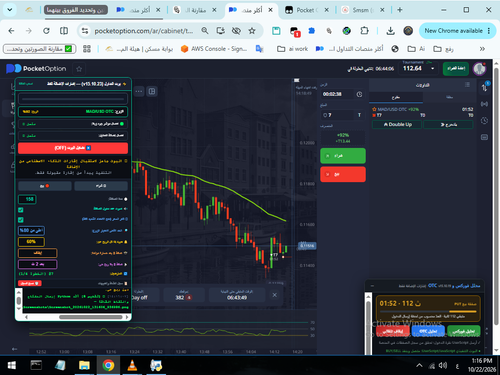
Task: Switch to the Smsm browser tab
Action: [x=362, y=10]
